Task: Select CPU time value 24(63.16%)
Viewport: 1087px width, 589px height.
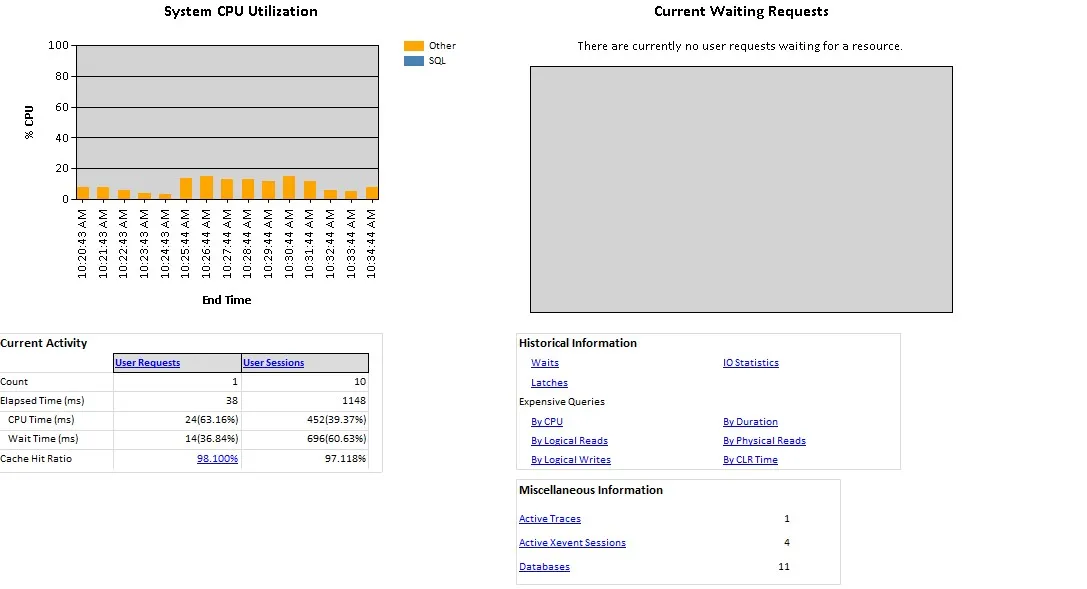Action: click(211, 420)
